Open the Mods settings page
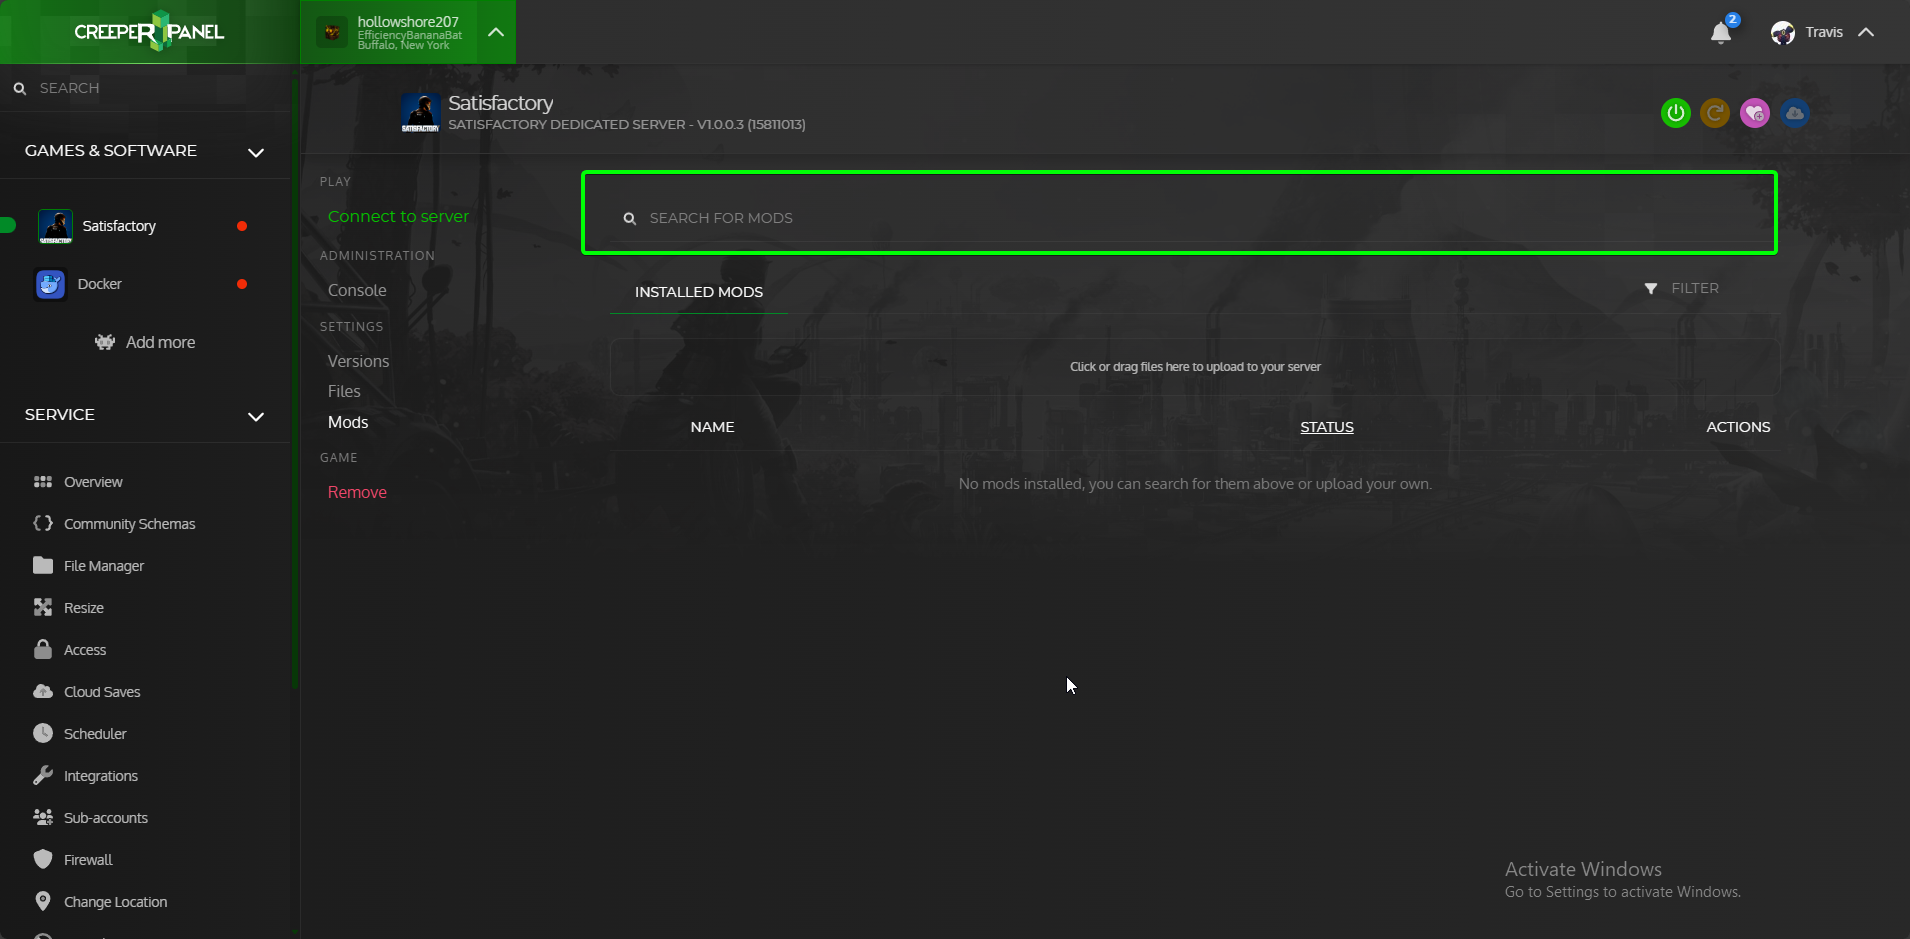The image size is (1910, 939). point(348,422)
